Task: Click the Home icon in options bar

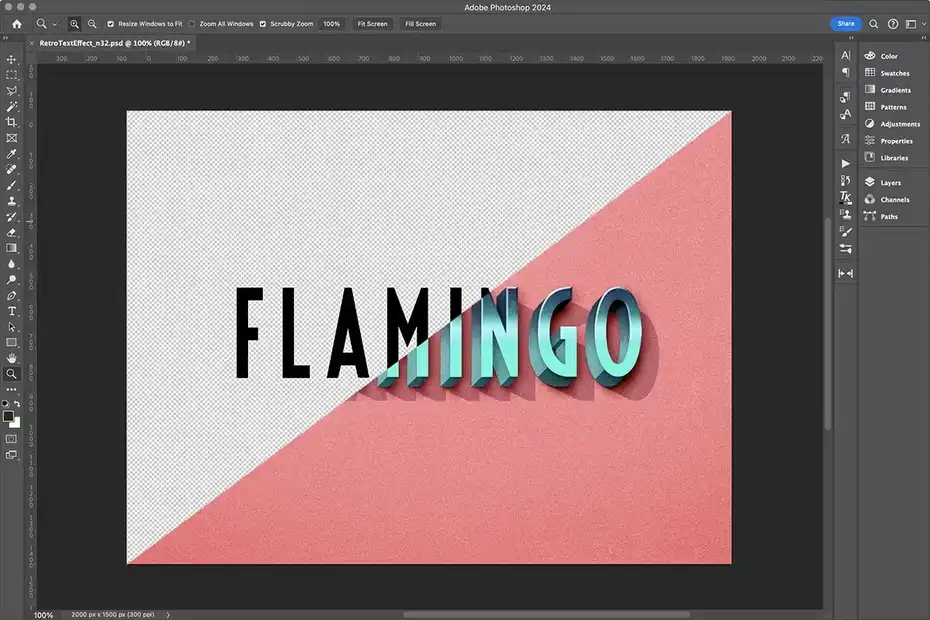Action: point(17,24)
